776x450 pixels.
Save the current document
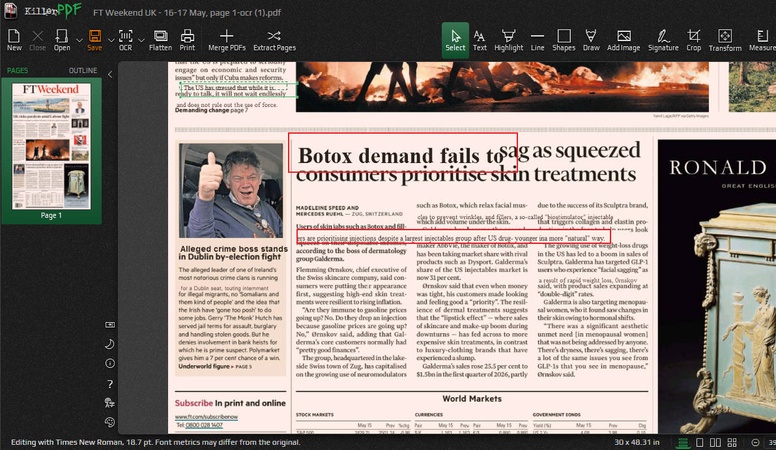click(95, 40)
